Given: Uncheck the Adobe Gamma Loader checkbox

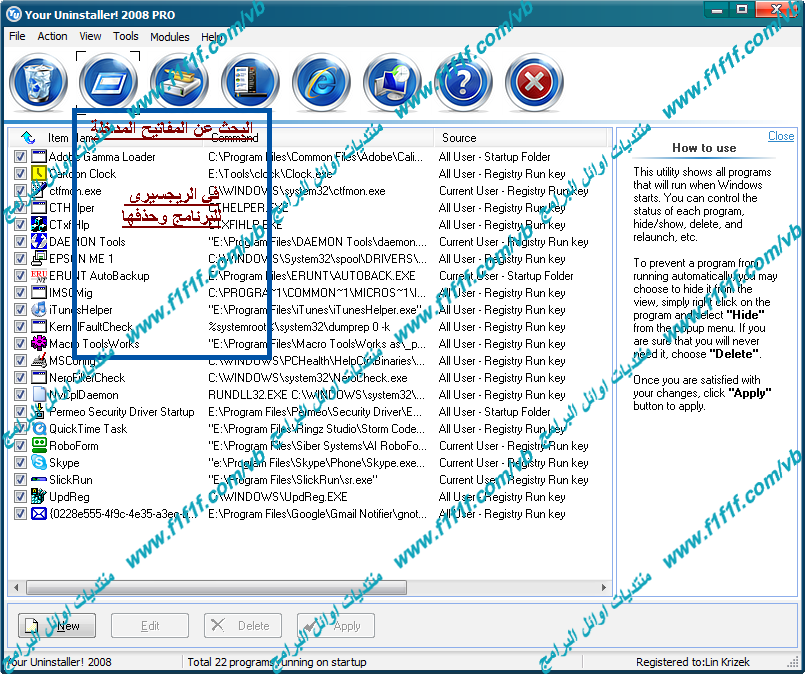Looking at the screenshot, I should click(x=21, y=157).
